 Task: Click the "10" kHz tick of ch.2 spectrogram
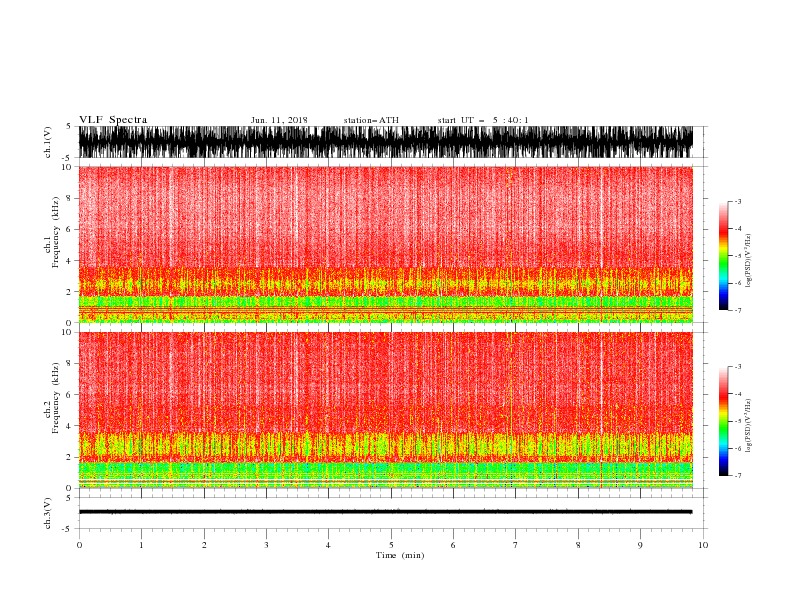[x=67, y=332]
